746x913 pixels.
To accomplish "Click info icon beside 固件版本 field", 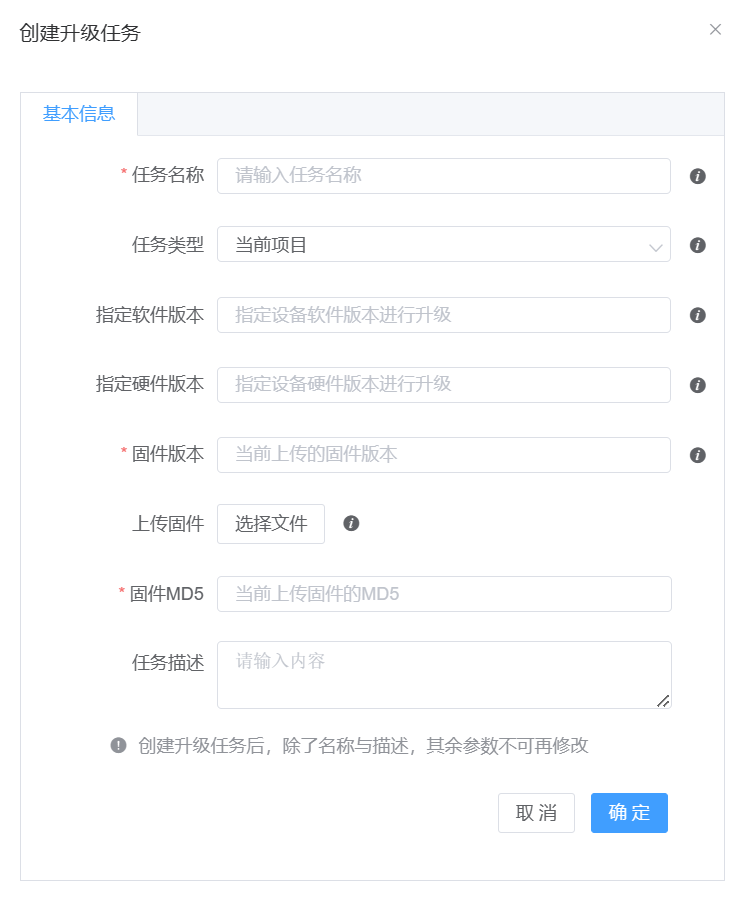I will pyautogui.click(x=698, y=455).
